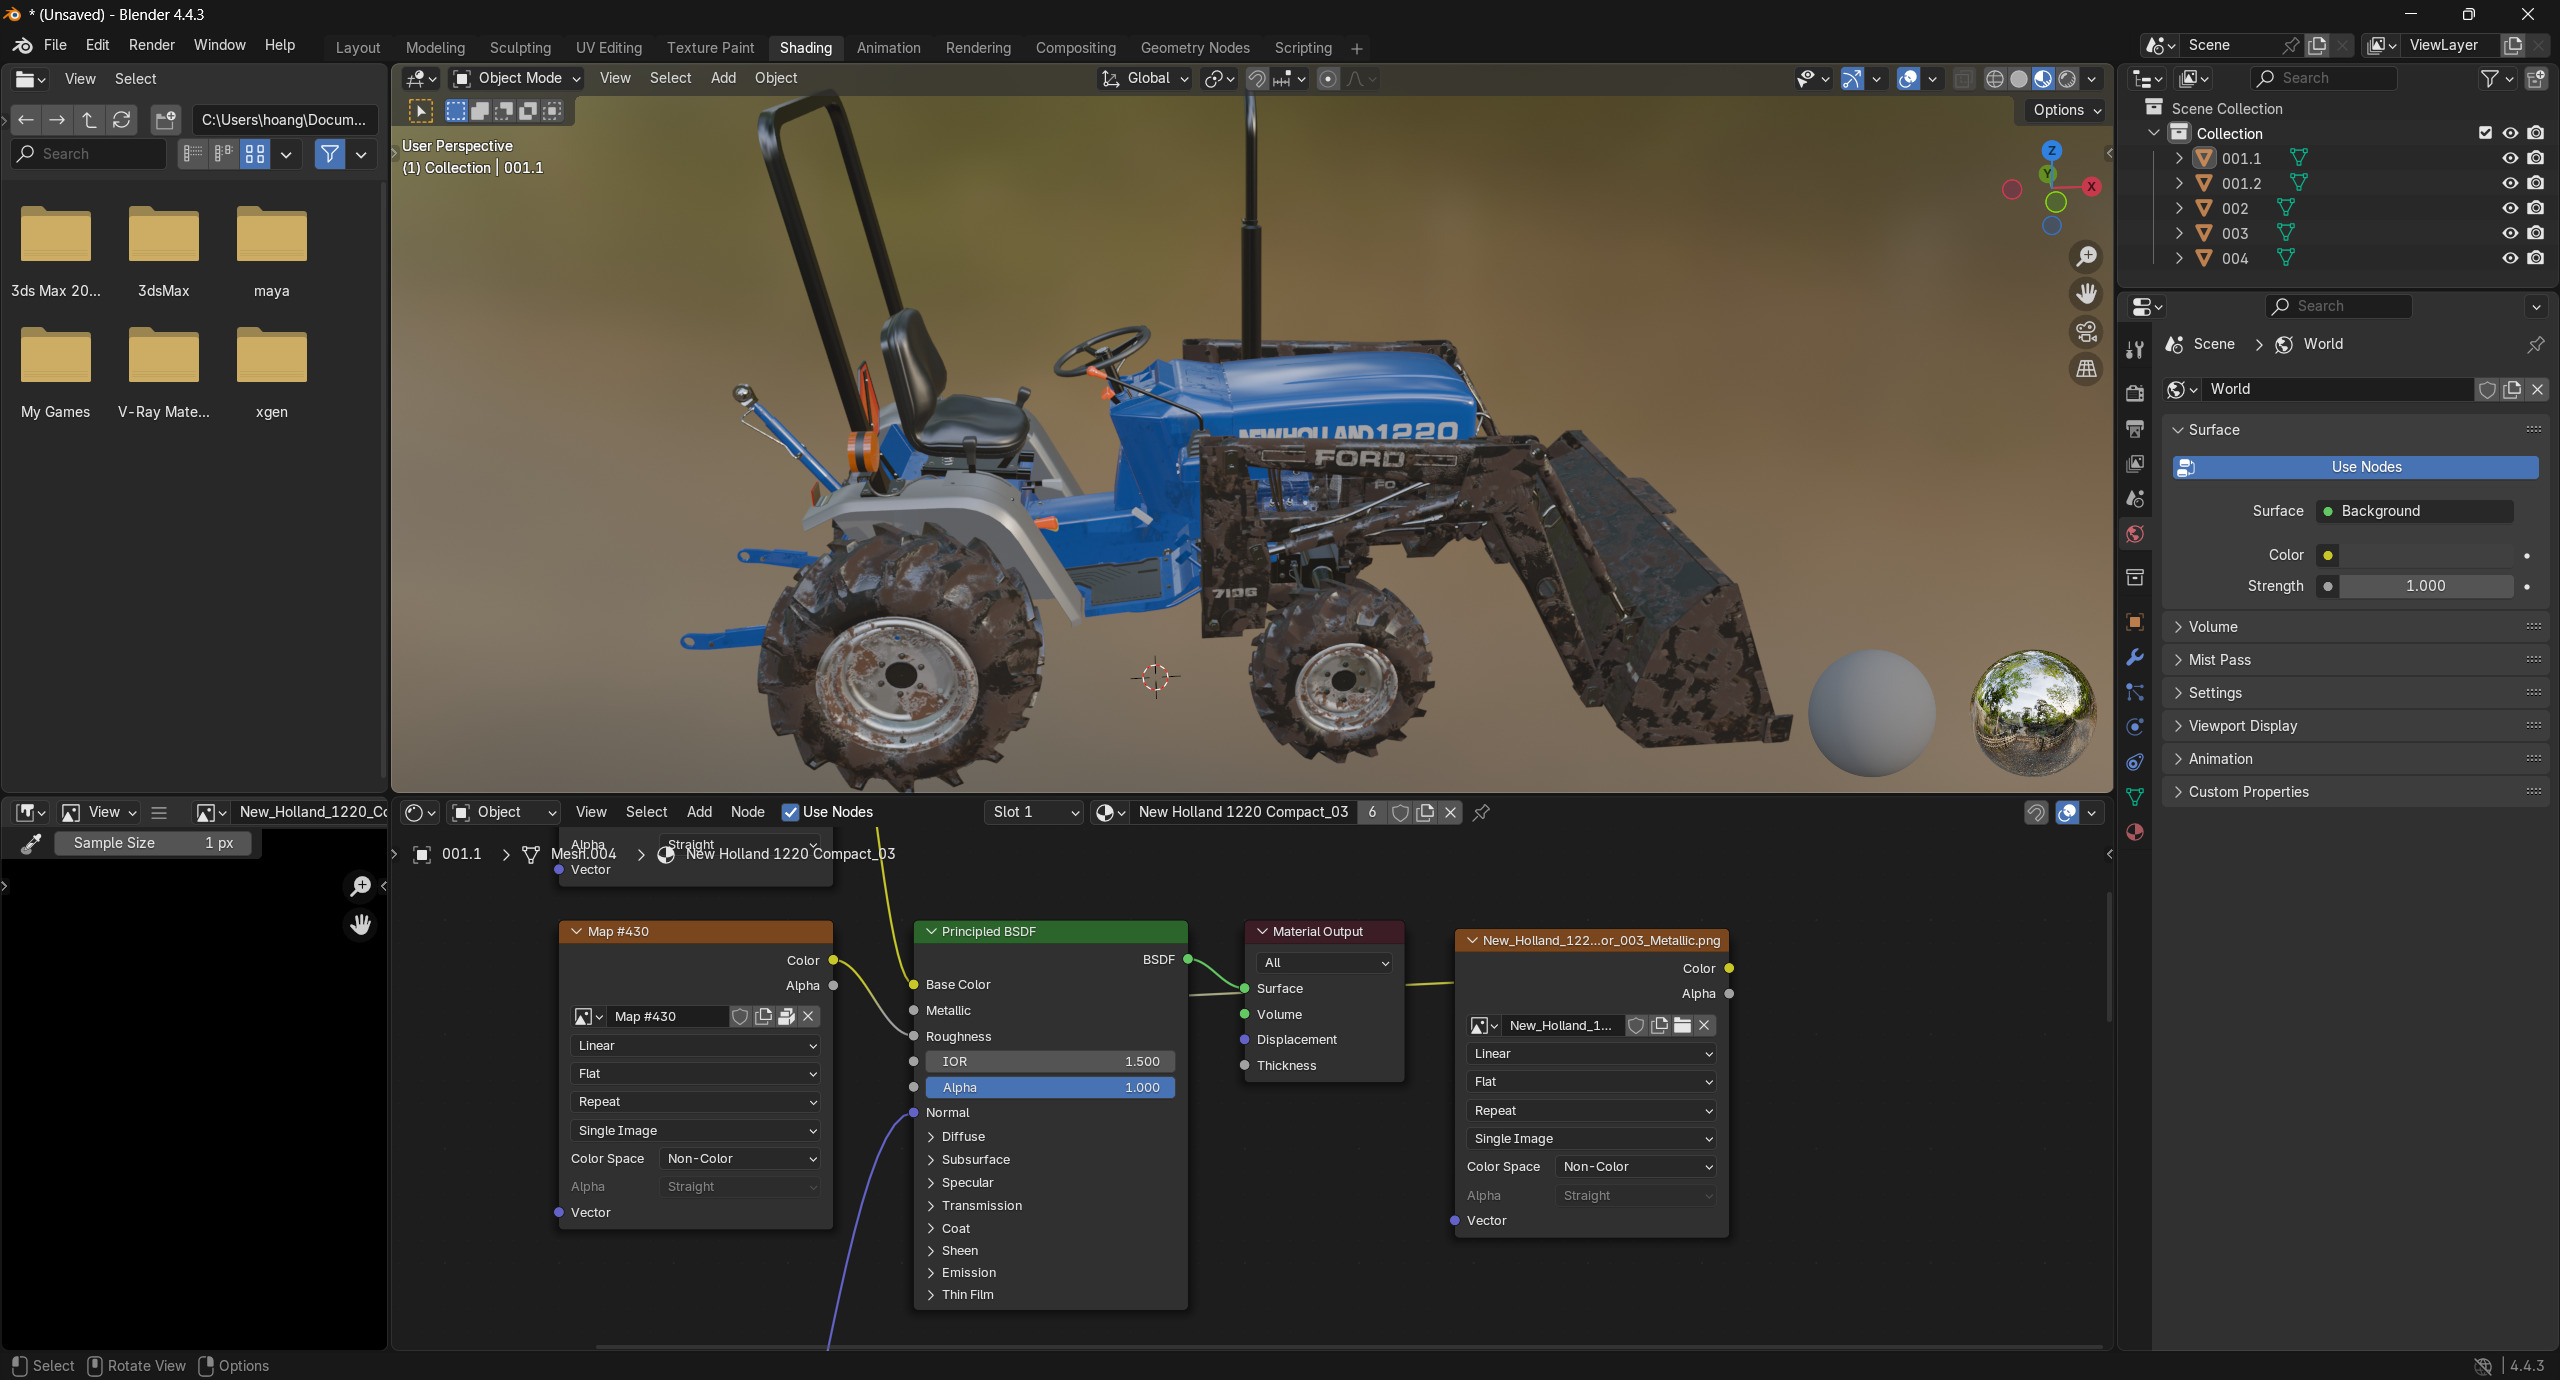Open Global transform orientation dropdown
This screenshot has width=2560, height=1380.
click(1146, 79)
